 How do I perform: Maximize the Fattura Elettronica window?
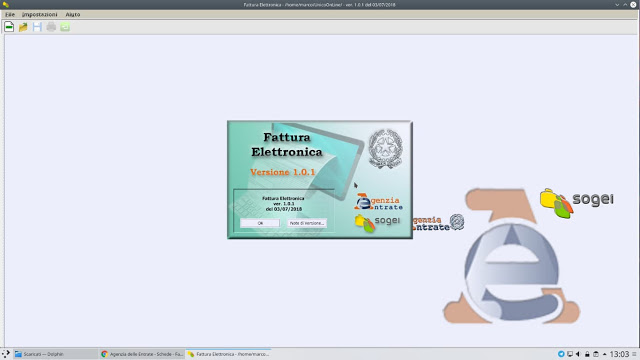pyautogui.click(x=625, y=4)
